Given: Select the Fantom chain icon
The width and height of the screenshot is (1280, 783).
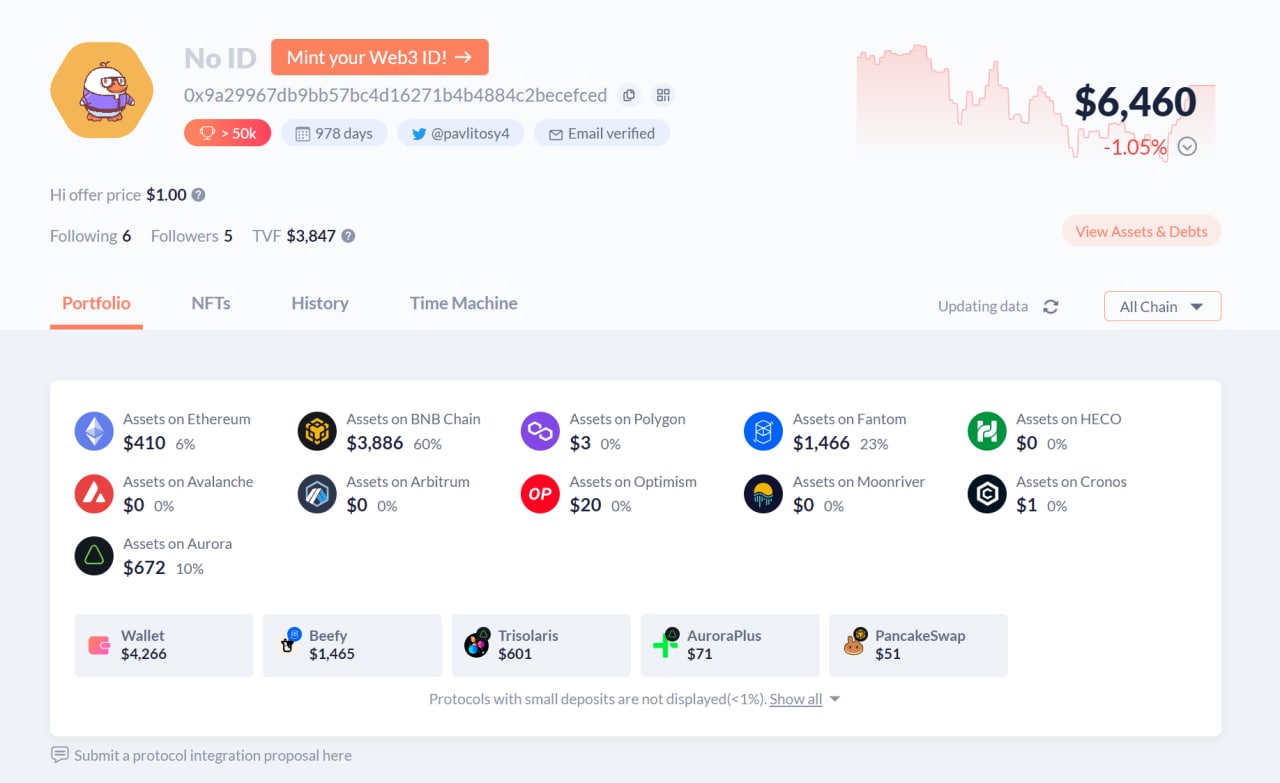Looking at the screenshot, I should (763, 432).
